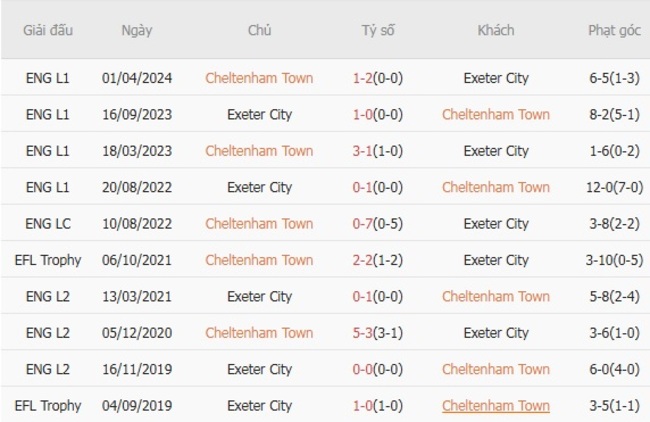Select the date 18/03/2023
This screenshot has height=422, width=650.
(137, 151)
